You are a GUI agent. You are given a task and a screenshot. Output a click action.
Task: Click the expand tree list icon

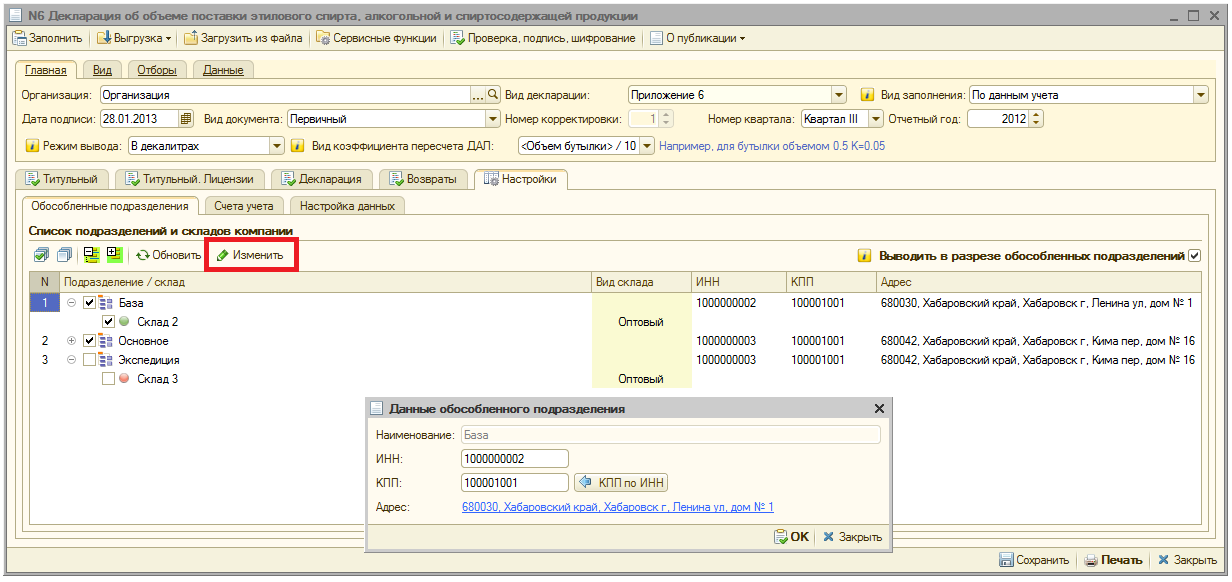click(x=114, y=255)
